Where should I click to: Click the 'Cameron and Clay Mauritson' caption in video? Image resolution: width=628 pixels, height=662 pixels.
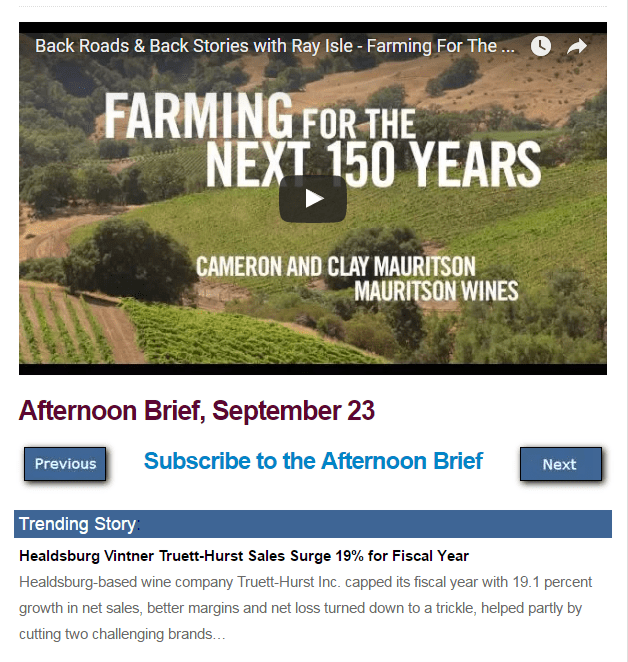pos(335,267)
